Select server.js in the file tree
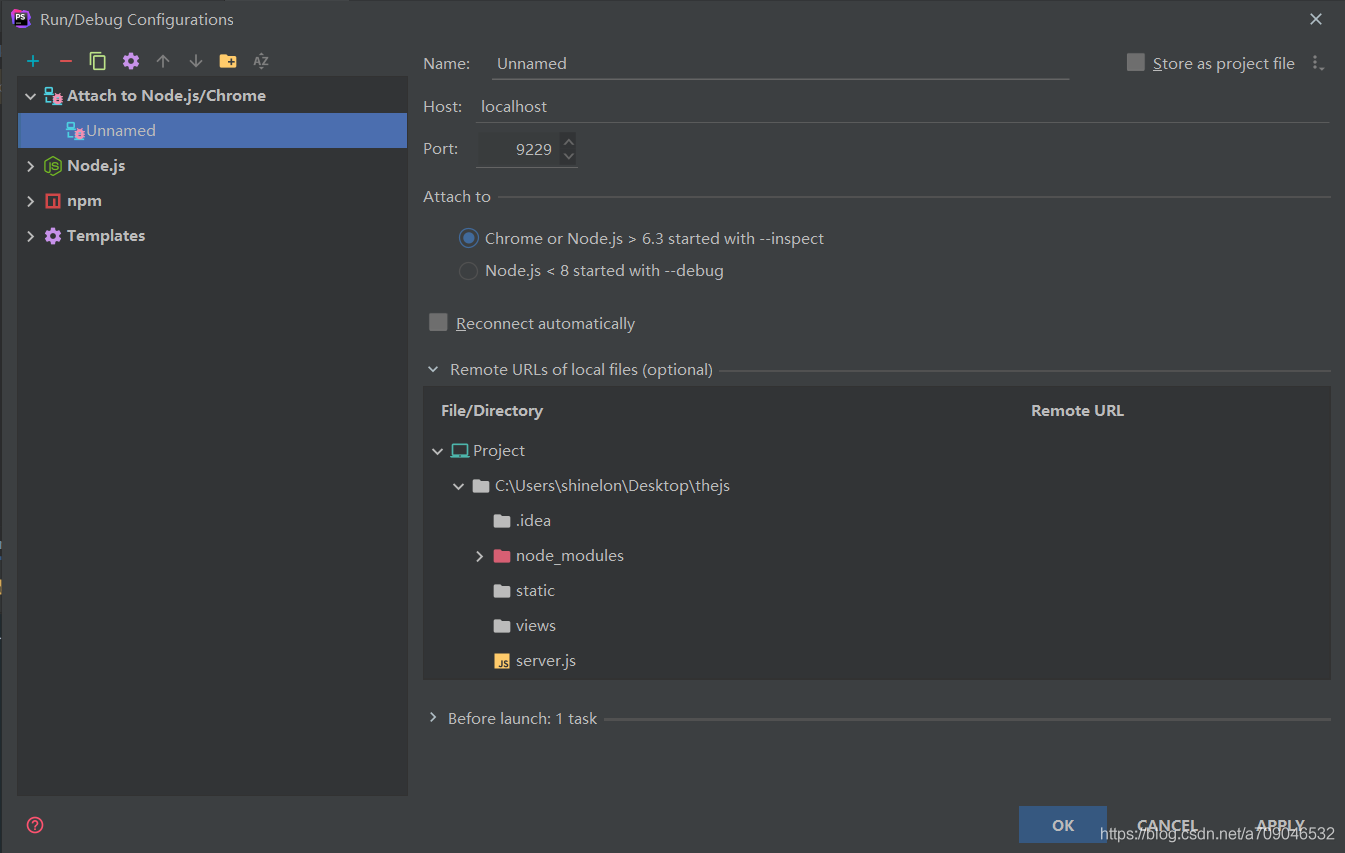 545,661
